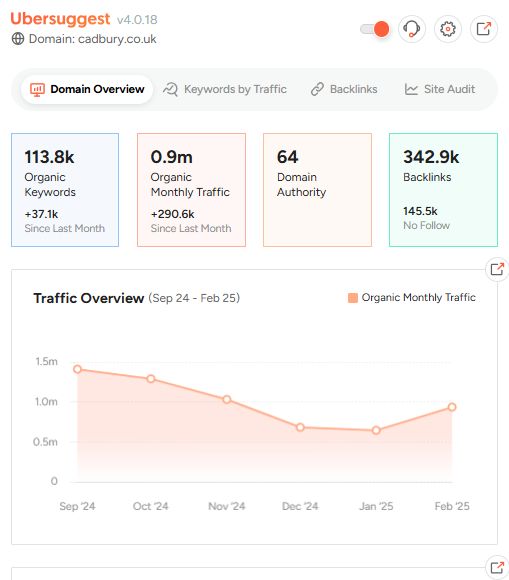
Task: Click the Sep '24 axis label
Action: [77, 506]
